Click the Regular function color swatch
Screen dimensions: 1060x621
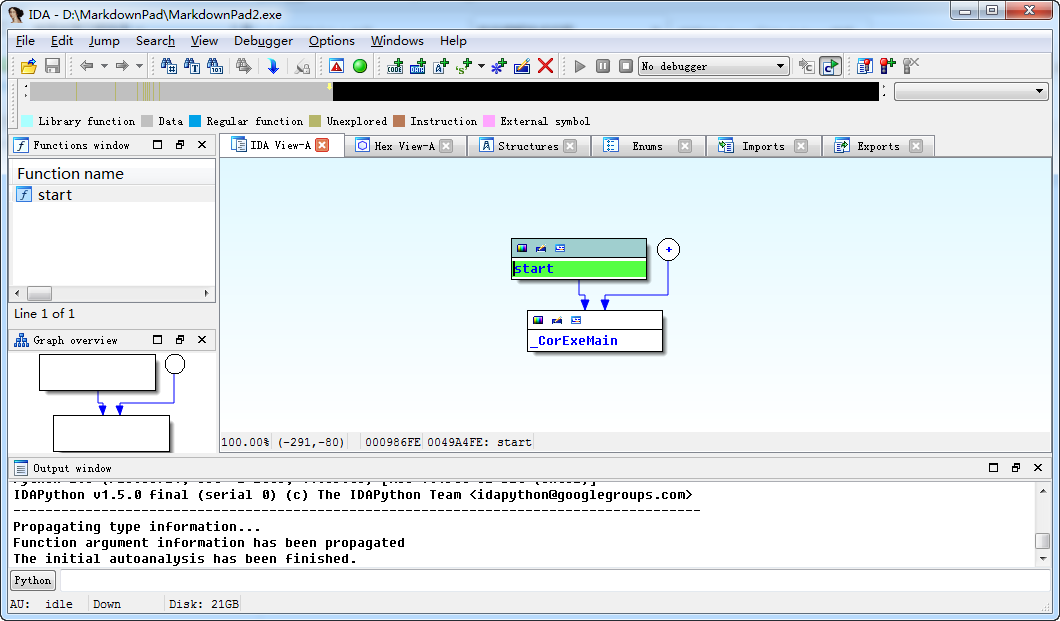pyautogui.click(x=195, y=121)
